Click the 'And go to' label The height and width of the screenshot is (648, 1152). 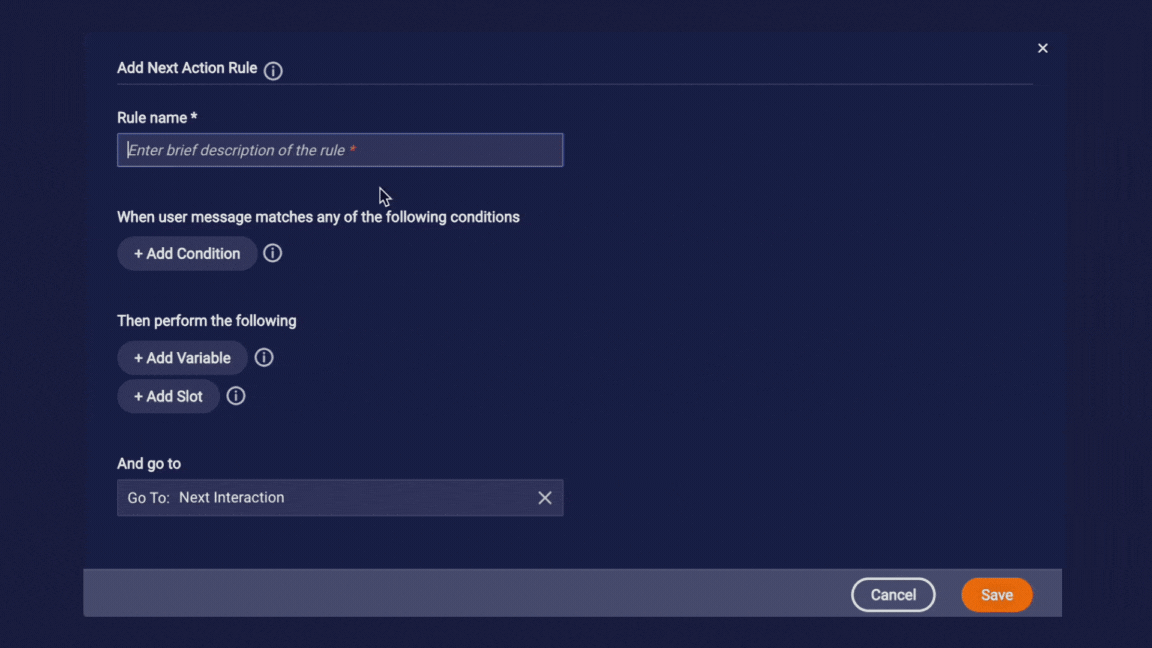pos(149,464)
